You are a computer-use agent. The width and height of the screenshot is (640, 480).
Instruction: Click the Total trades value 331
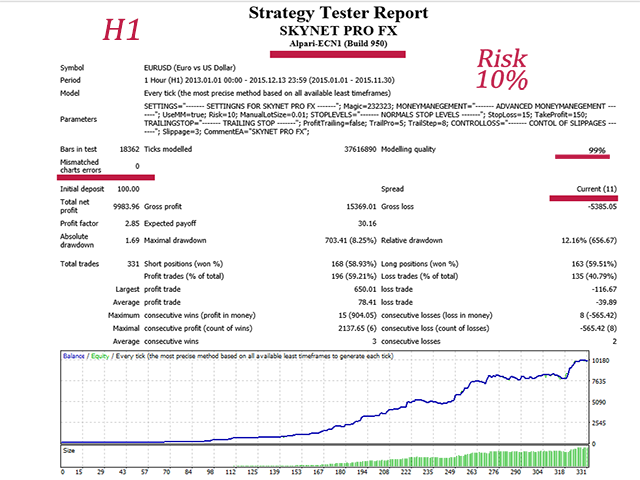(x=133, y=264)
